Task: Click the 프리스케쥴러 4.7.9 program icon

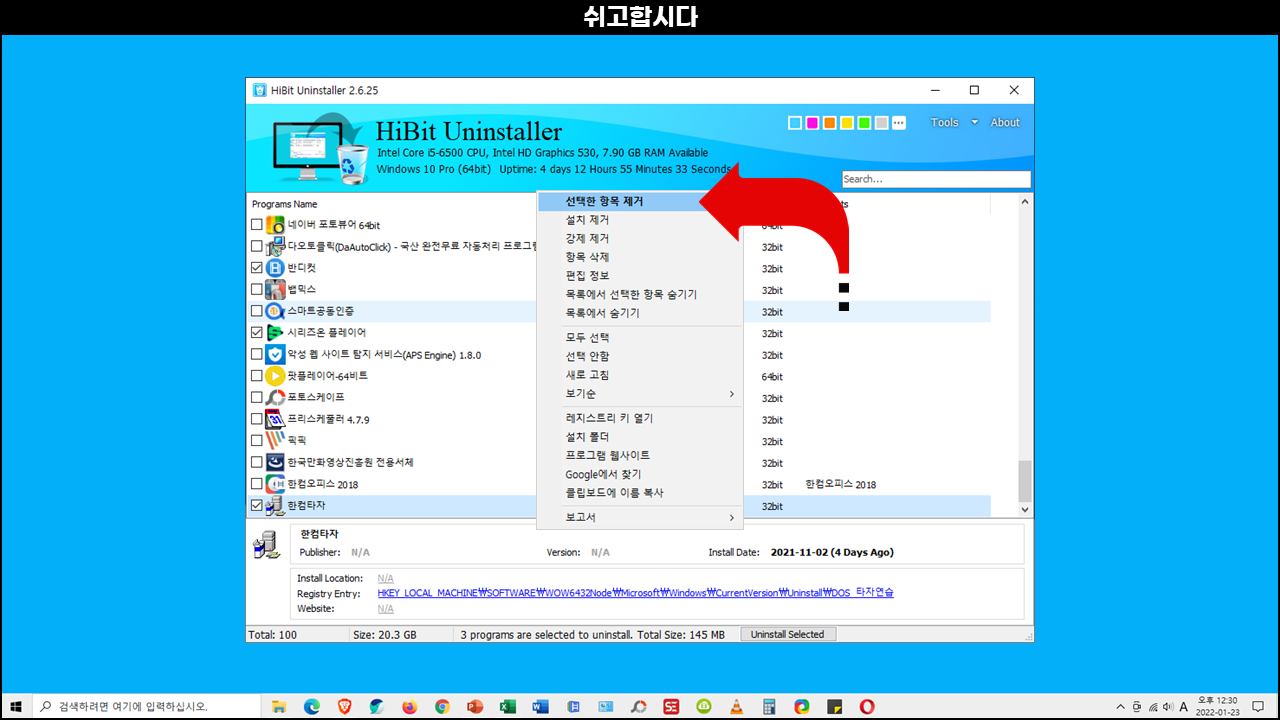Action: 275,419
